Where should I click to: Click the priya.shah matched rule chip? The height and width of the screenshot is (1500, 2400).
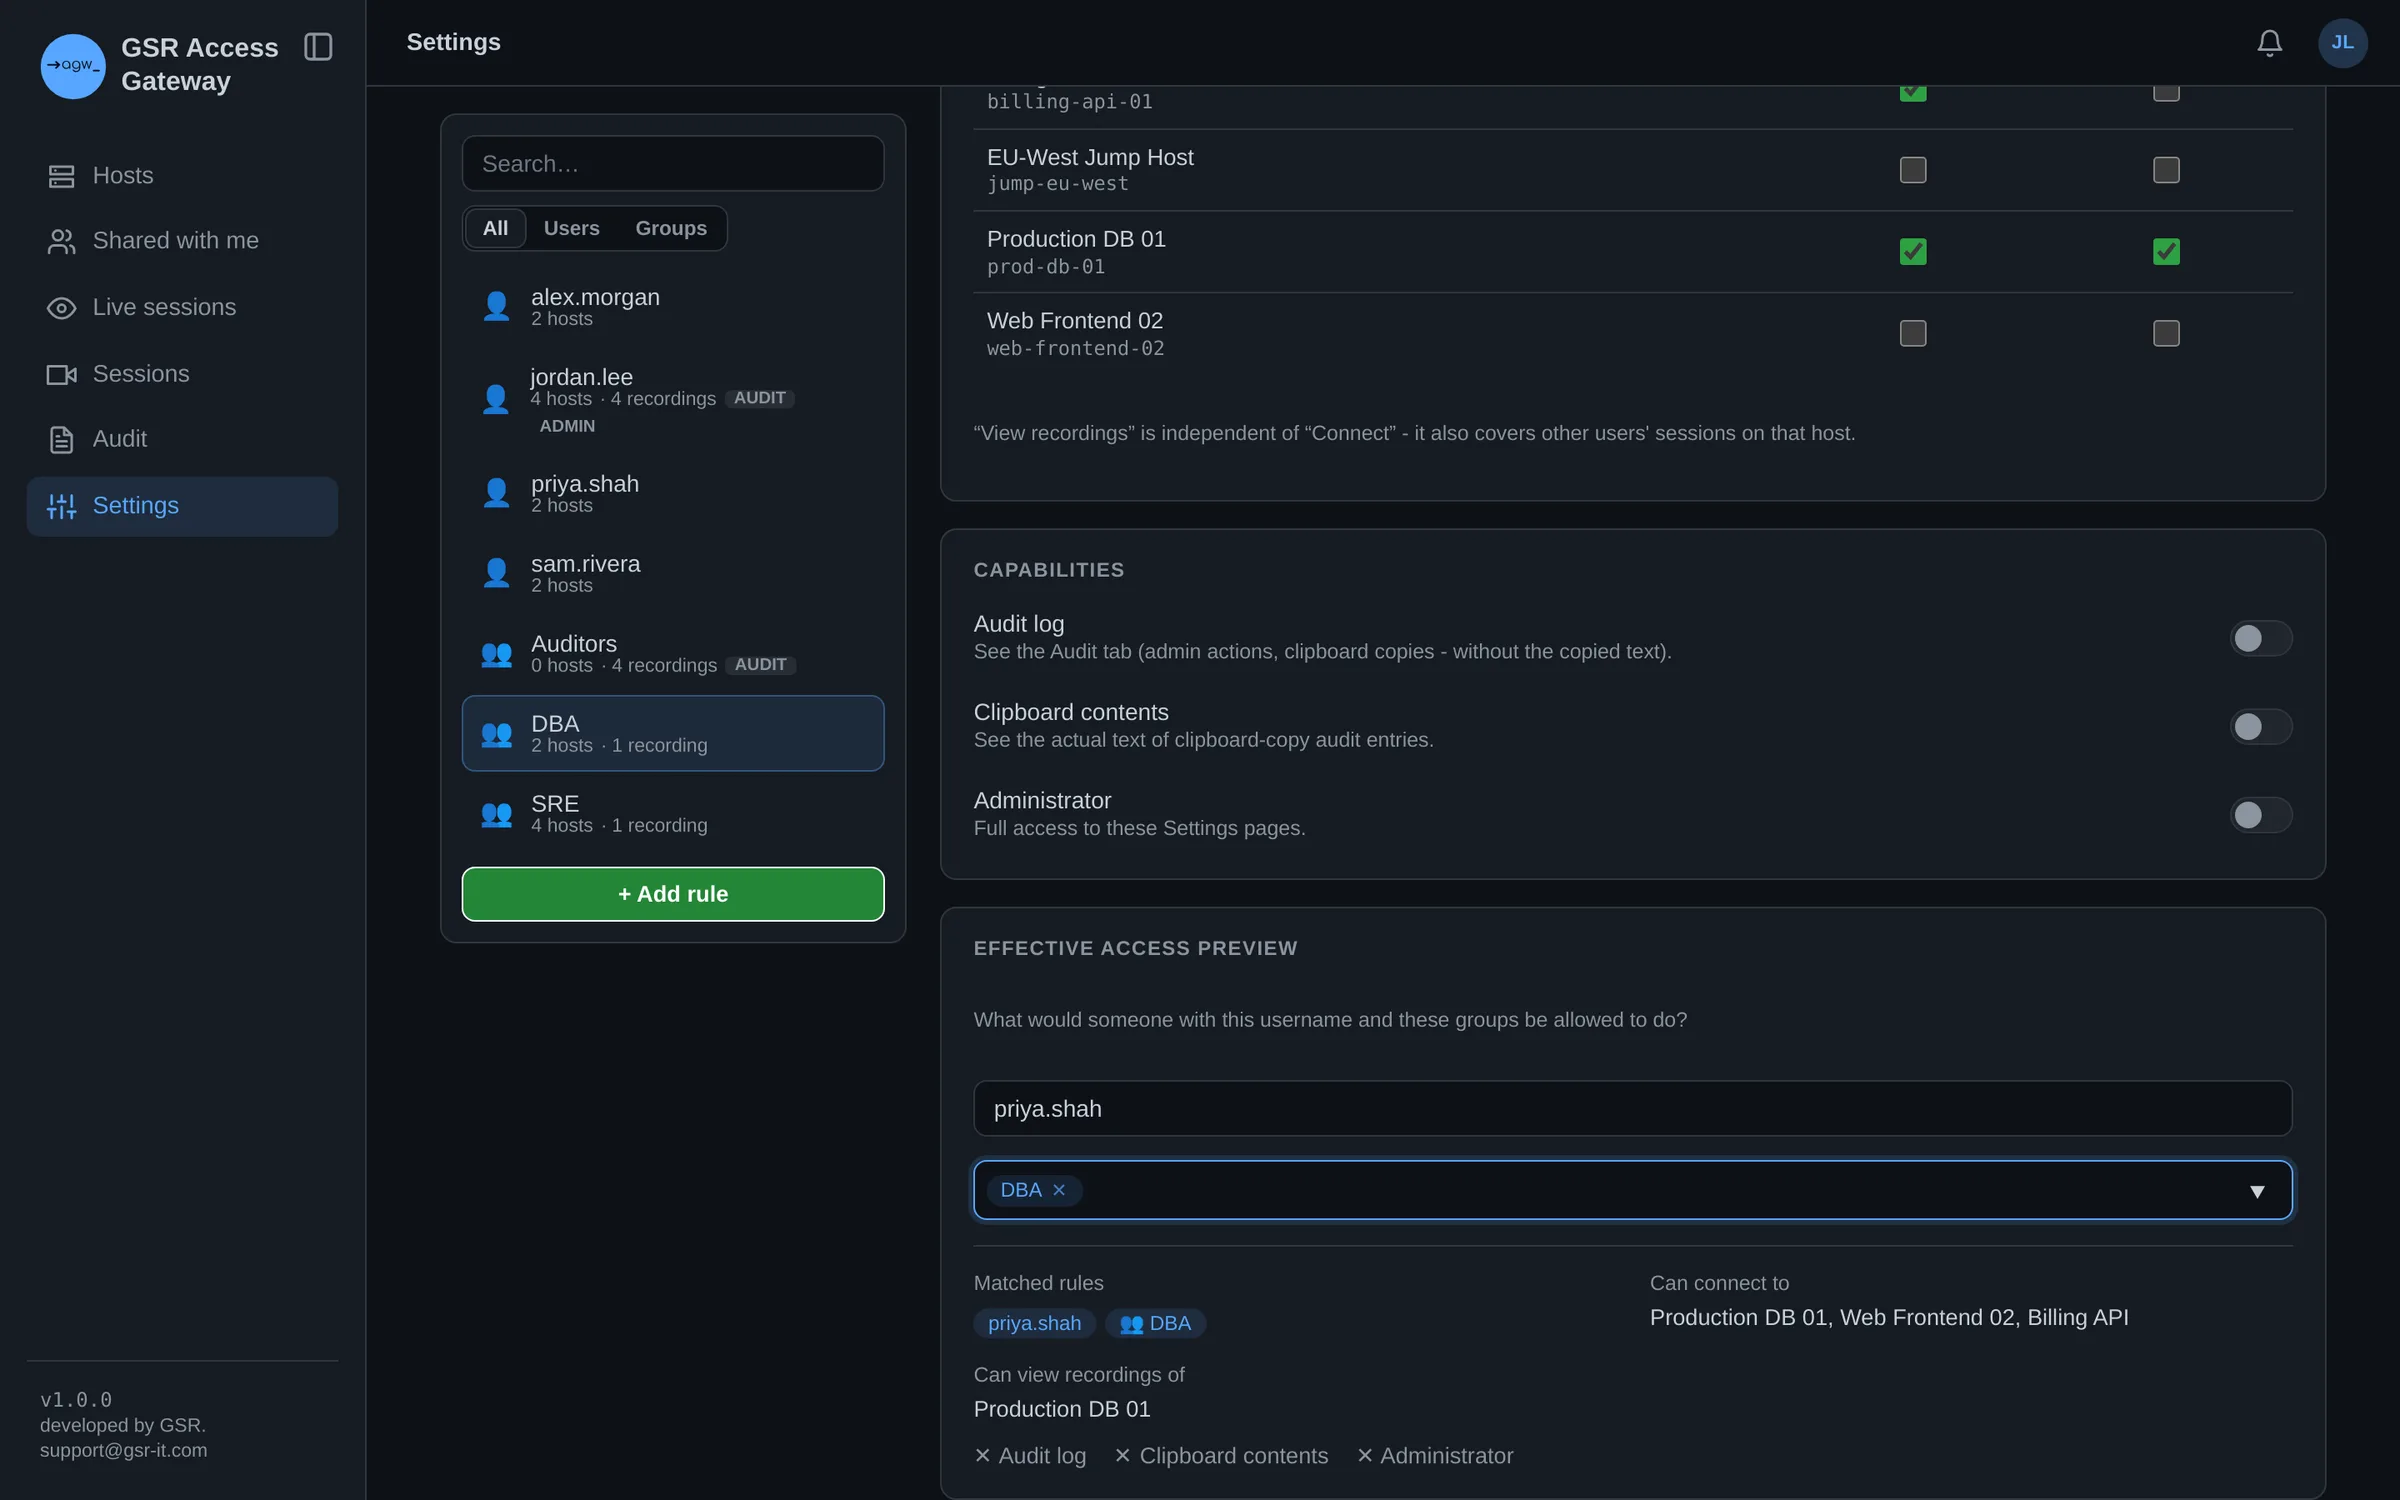(x=1034, y=1324)
